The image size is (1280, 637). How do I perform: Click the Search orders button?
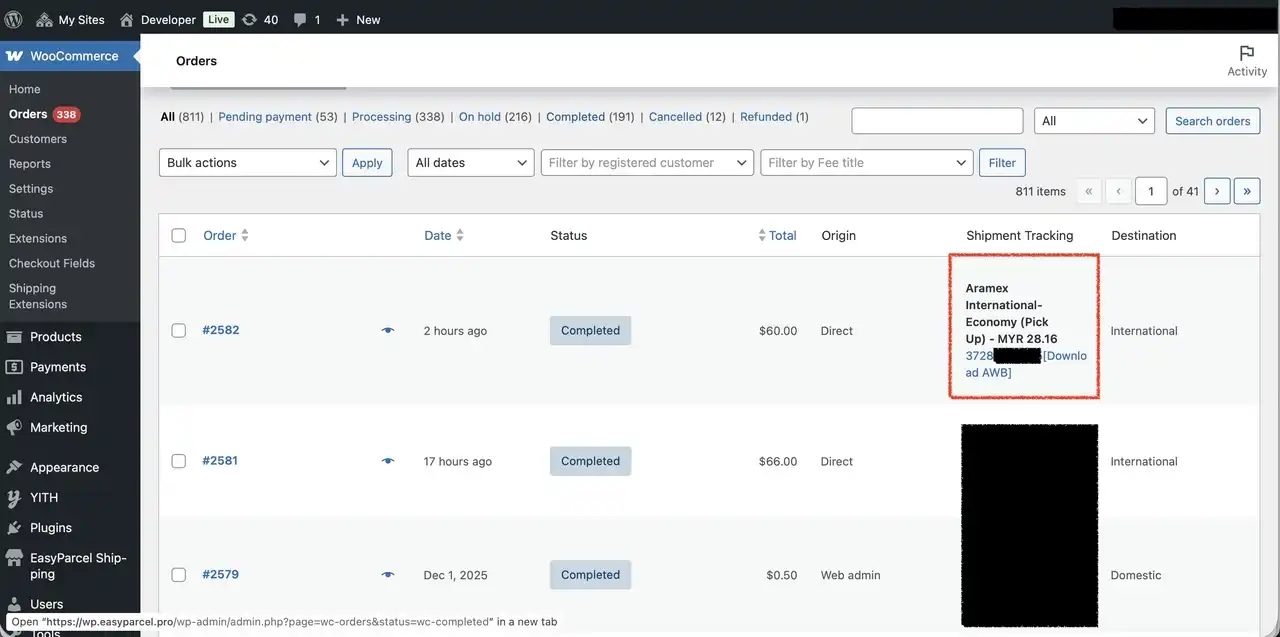click(x=1212, y=120)
